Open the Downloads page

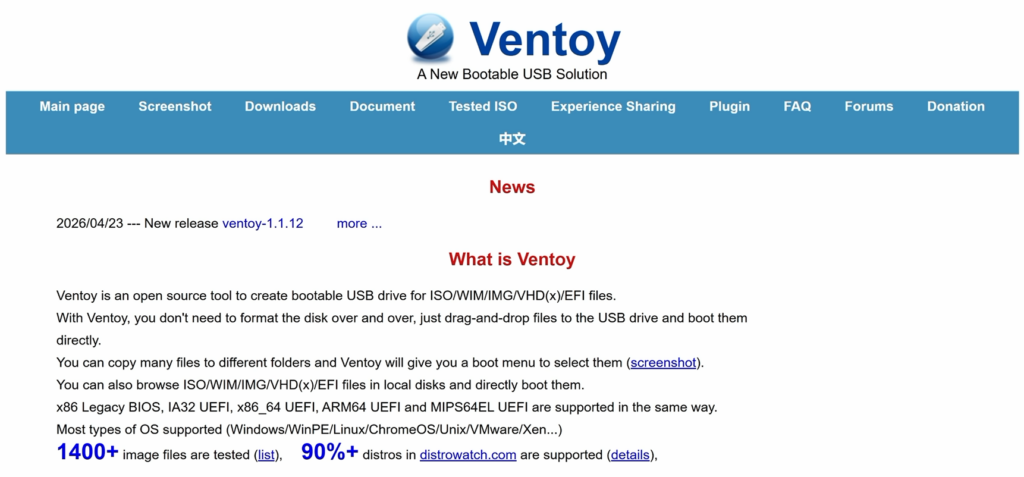tap(280, 107)
